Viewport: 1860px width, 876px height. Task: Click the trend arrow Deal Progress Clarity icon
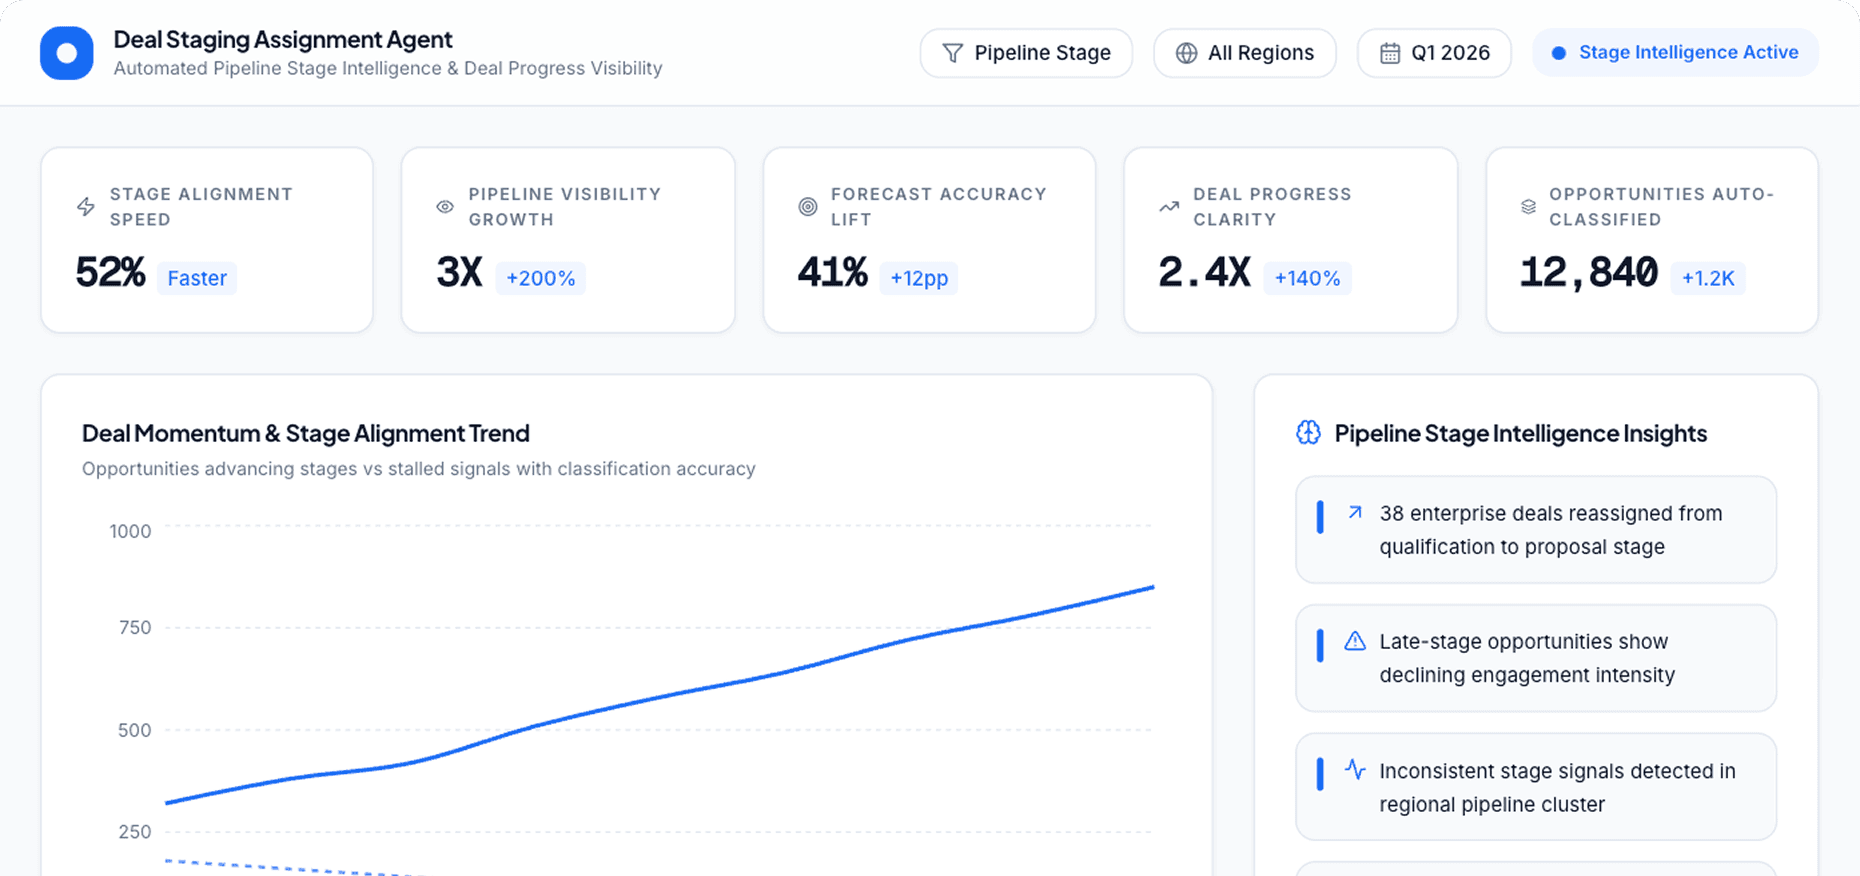coord(1169,207)
